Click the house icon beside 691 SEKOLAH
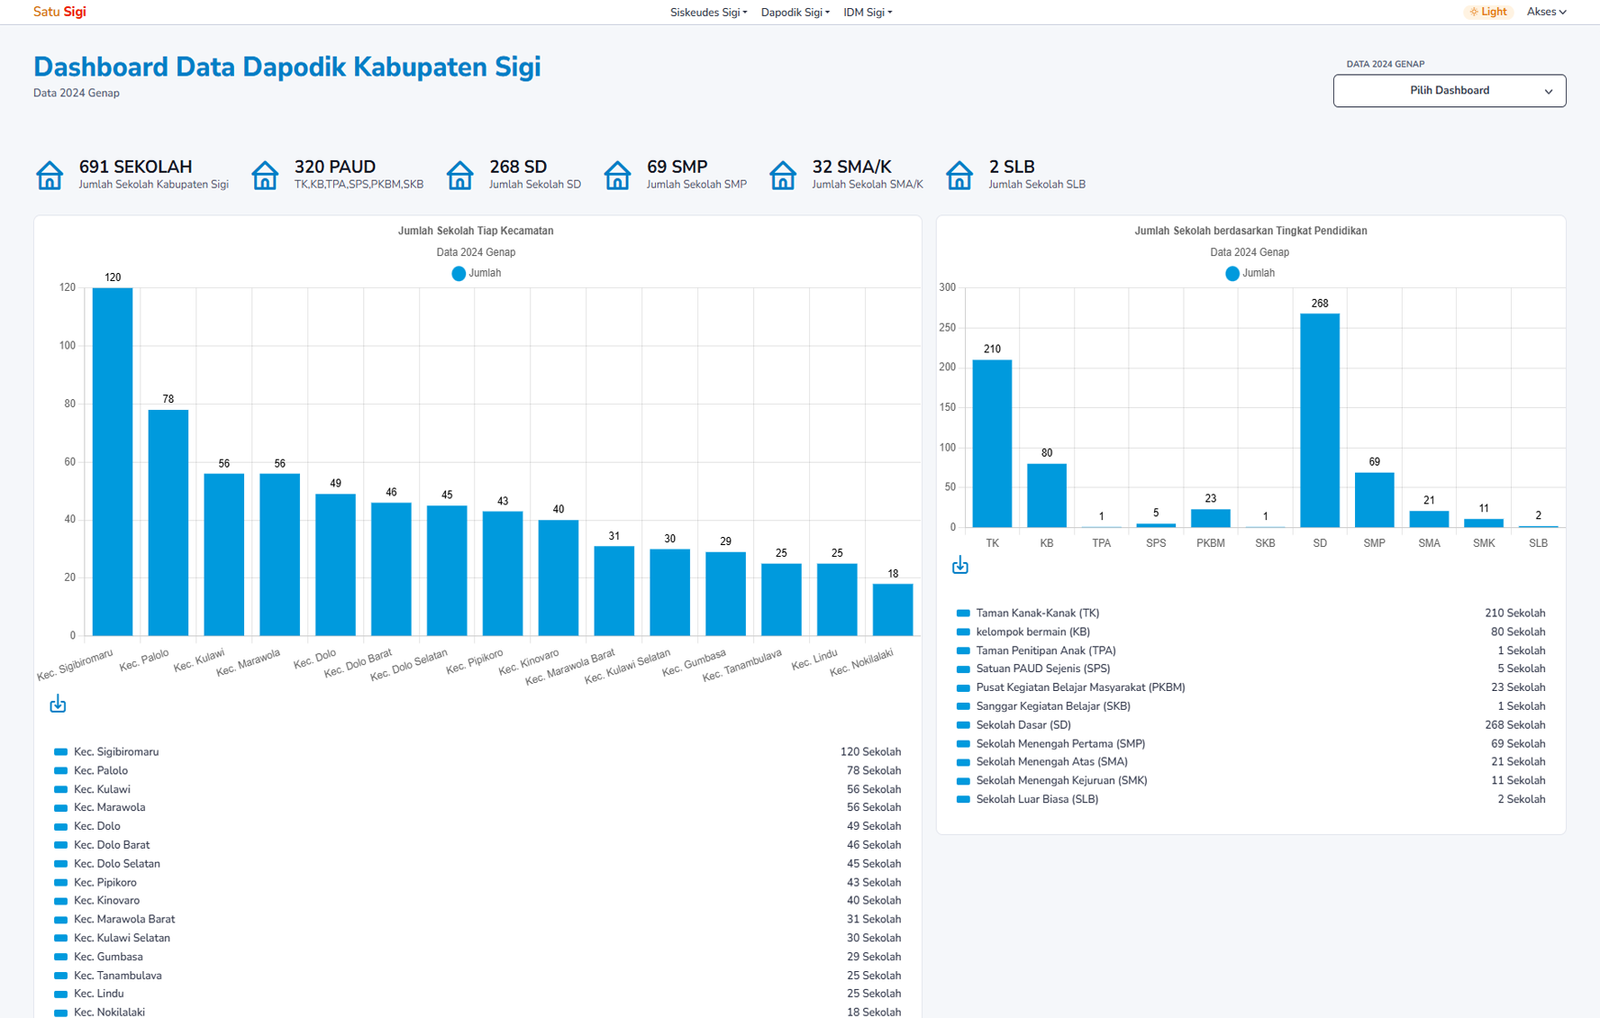This screenshot has height=1018, width=1600. tap(49, 175)
